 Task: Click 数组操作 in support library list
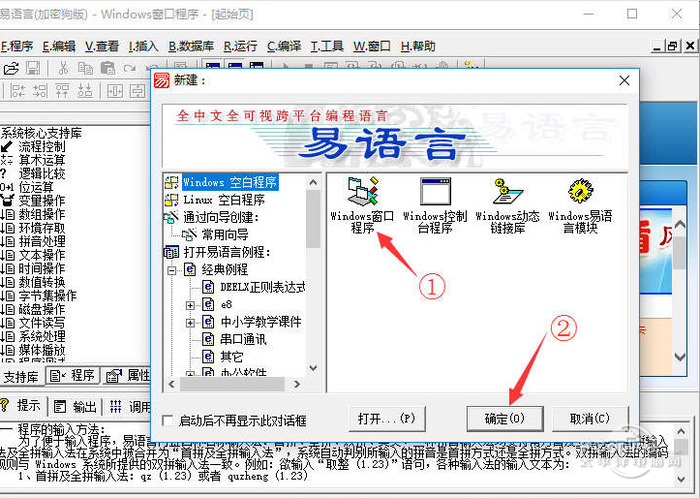[42, 214]
